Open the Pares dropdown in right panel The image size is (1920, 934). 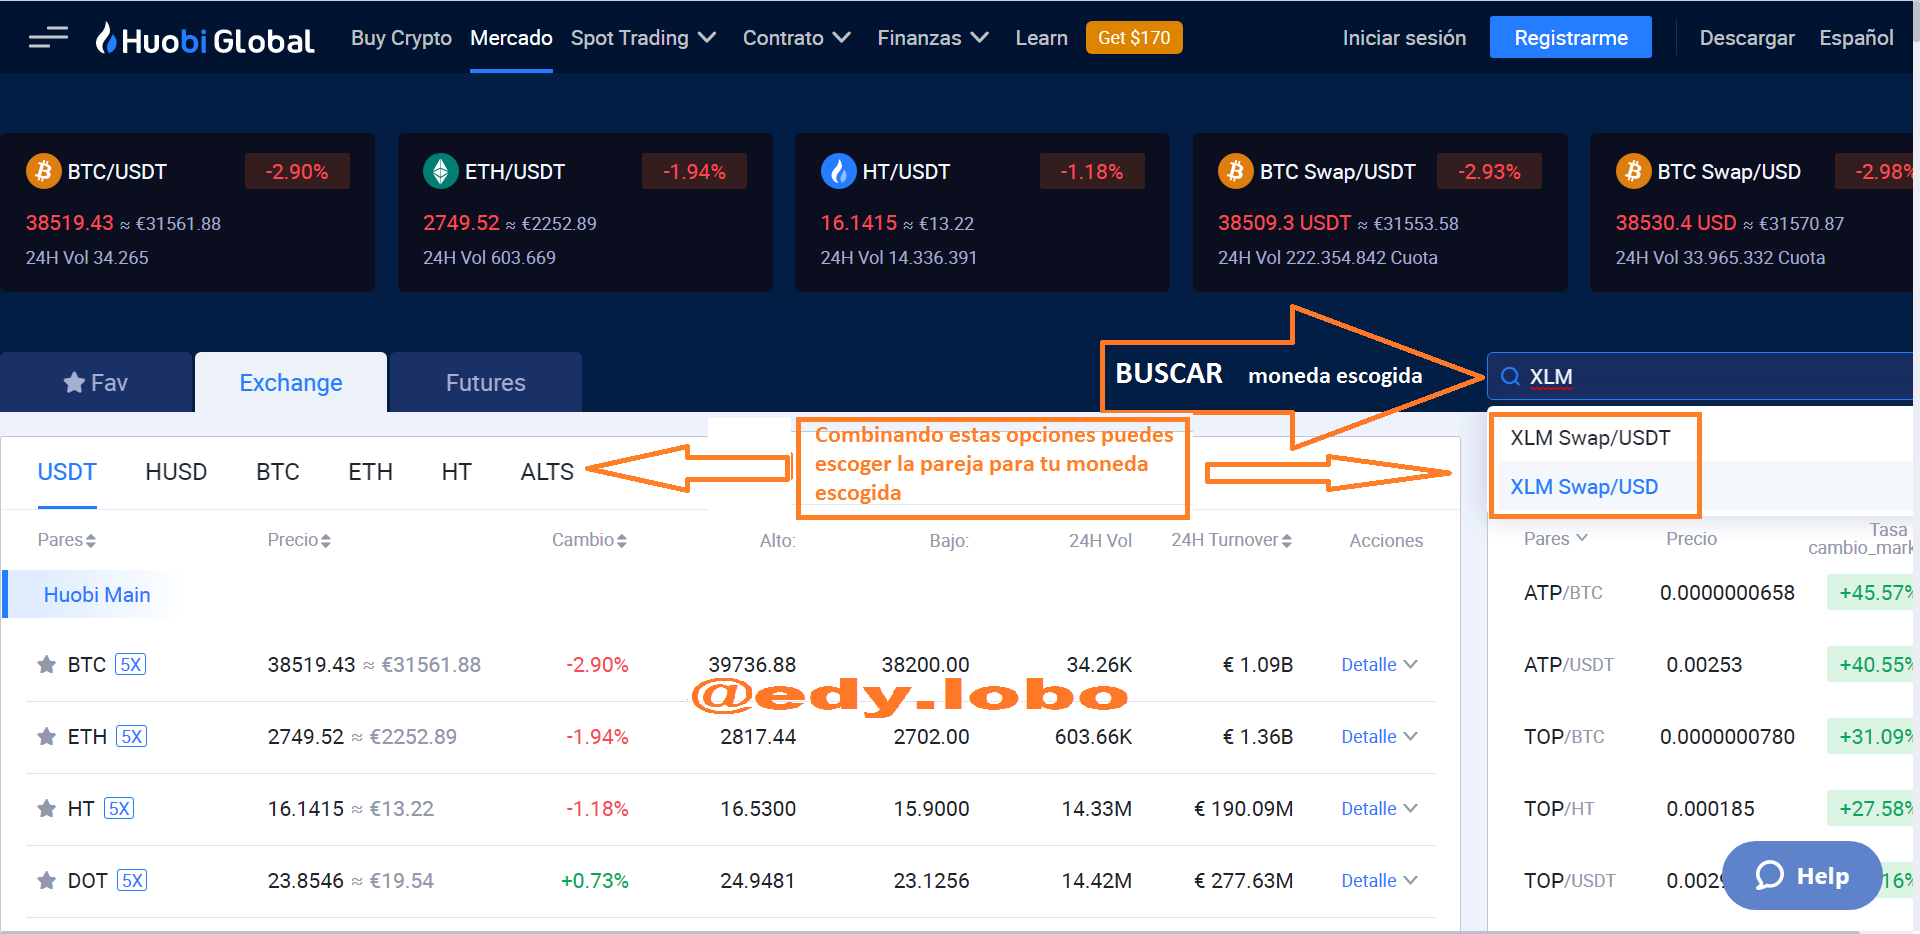(1556, 538)
